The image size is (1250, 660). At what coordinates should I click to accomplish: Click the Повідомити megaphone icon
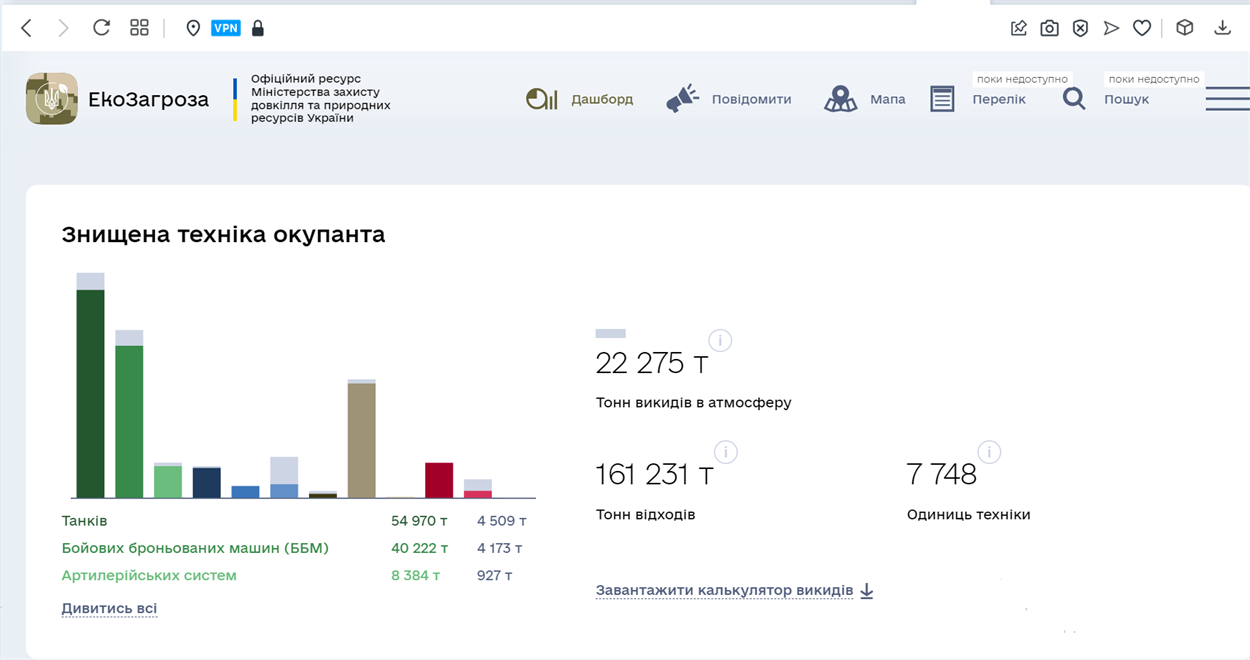click(x=683, y=99)
